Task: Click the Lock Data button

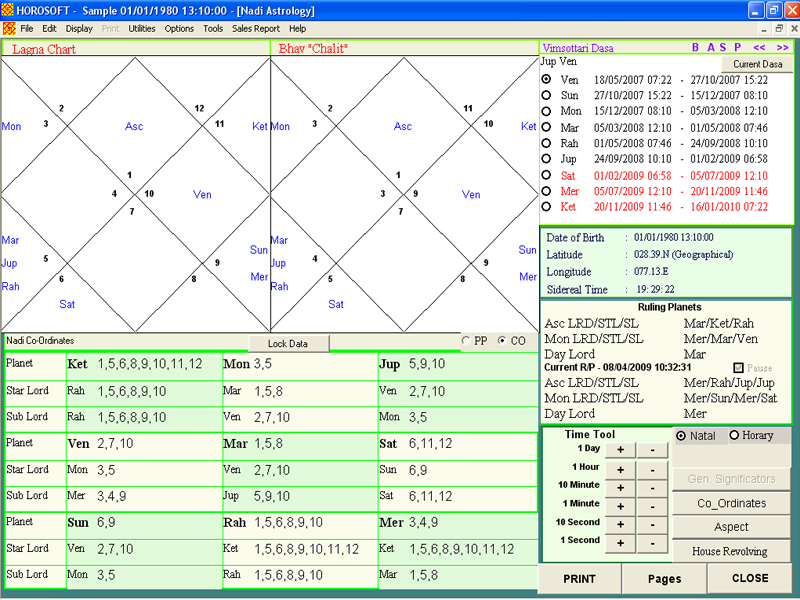Action: tap(288, 344)
